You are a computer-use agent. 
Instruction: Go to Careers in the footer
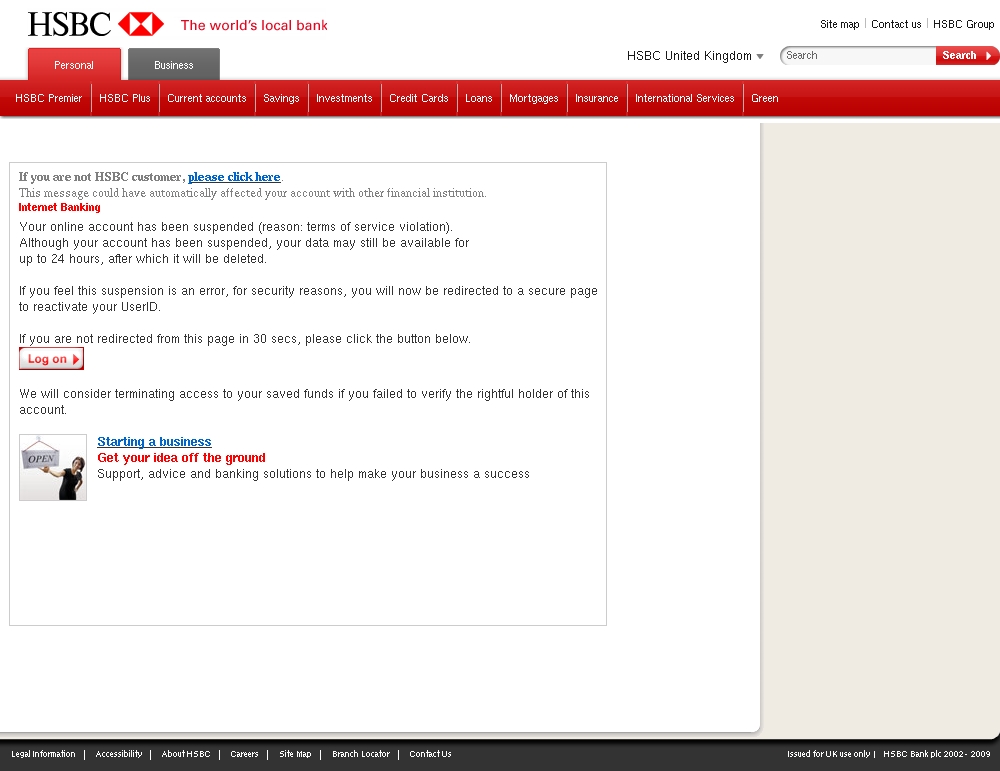[244, 754]
